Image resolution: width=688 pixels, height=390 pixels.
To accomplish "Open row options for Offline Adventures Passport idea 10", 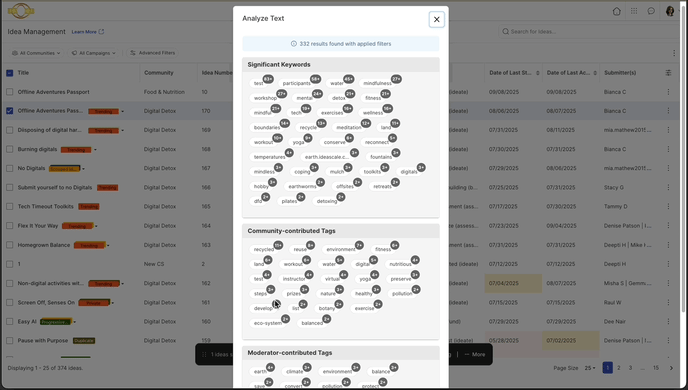I will (x=668, y=92).
